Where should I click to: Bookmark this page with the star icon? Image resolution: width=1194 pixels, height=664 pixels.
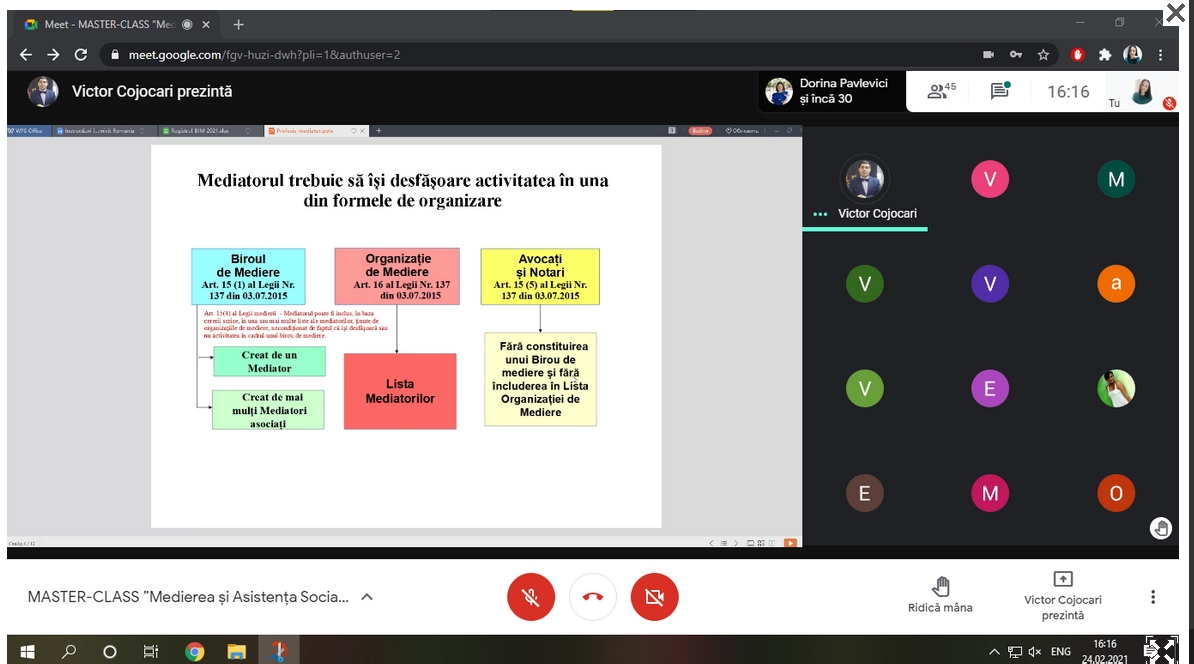point(1043,54)
